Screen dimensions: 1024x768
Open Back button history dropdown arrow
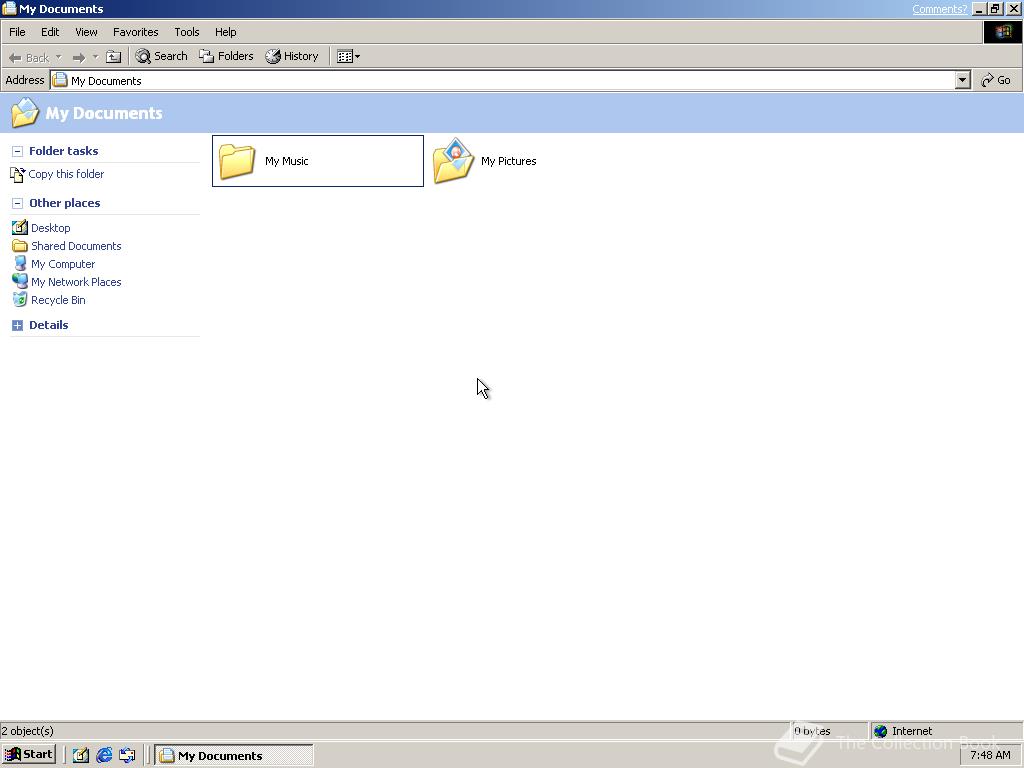point(59,57)
